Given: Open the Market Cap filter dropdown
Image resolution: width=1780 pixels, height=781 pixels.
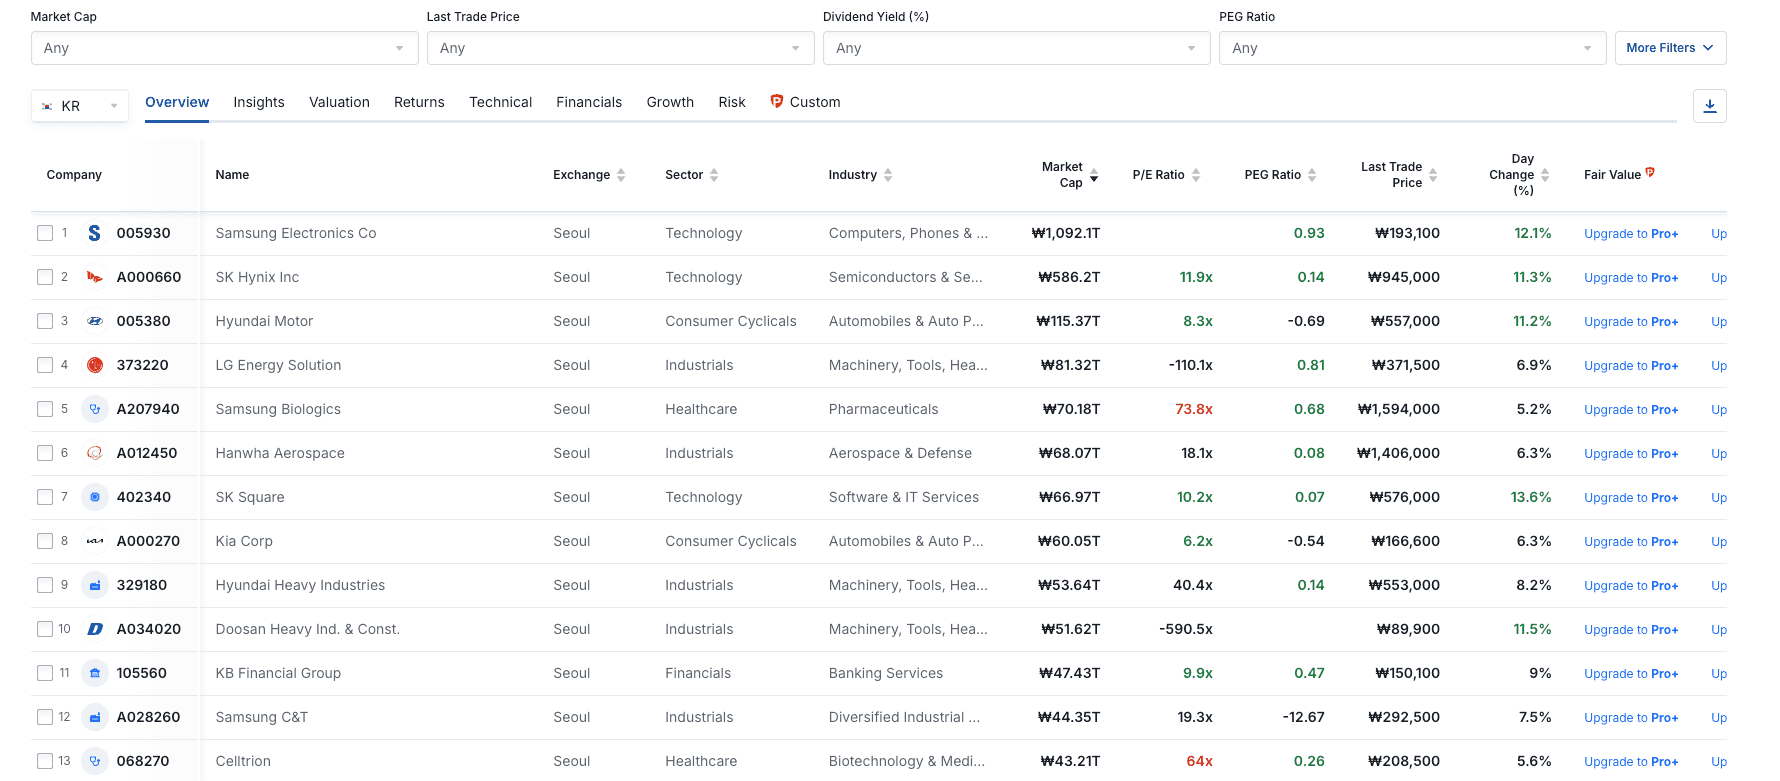Looking at the screenshot, I should [x=223, y=48].
